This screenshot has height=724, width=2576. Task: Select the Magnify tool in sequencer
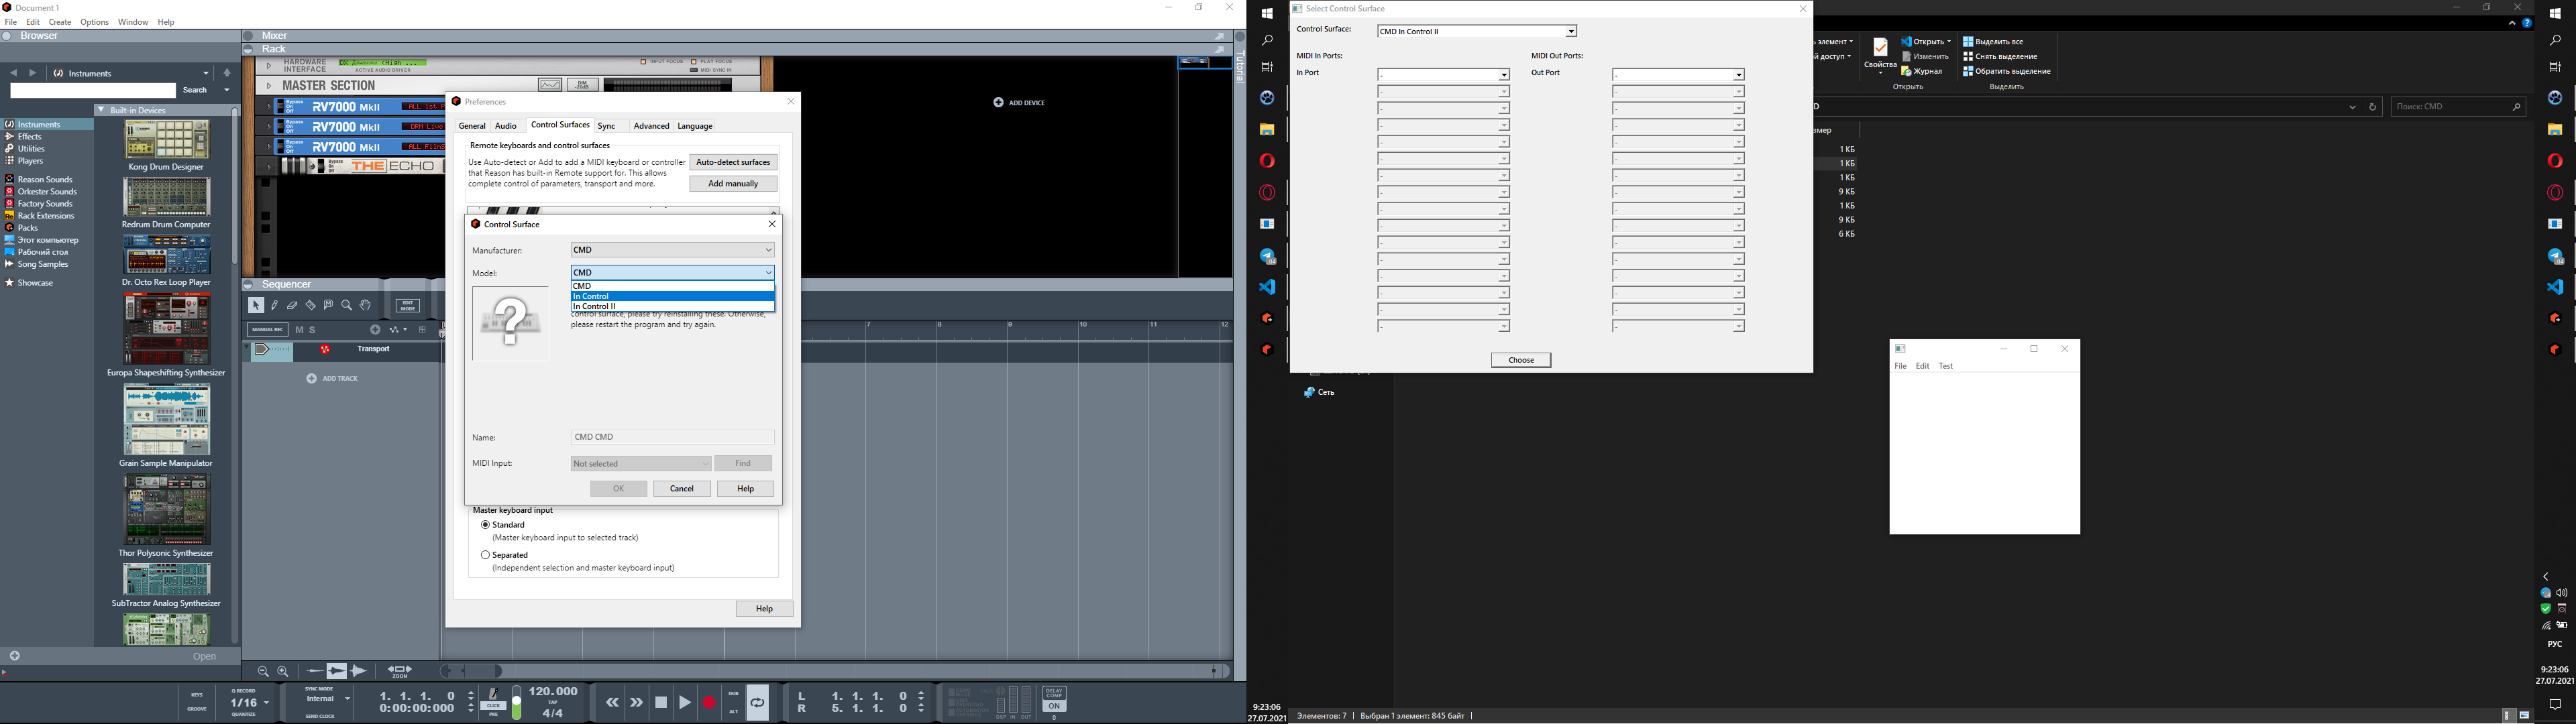346,305
